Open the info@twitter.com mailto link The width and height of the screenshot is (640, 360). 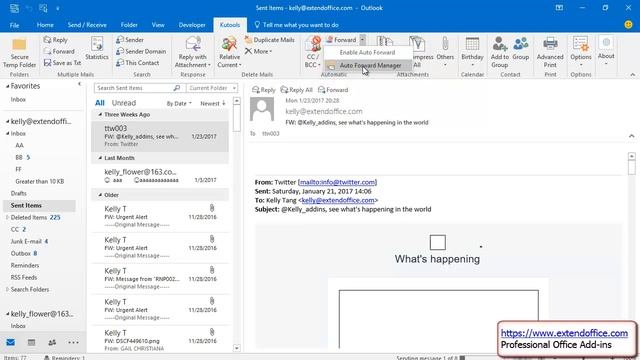pos(337,182)
